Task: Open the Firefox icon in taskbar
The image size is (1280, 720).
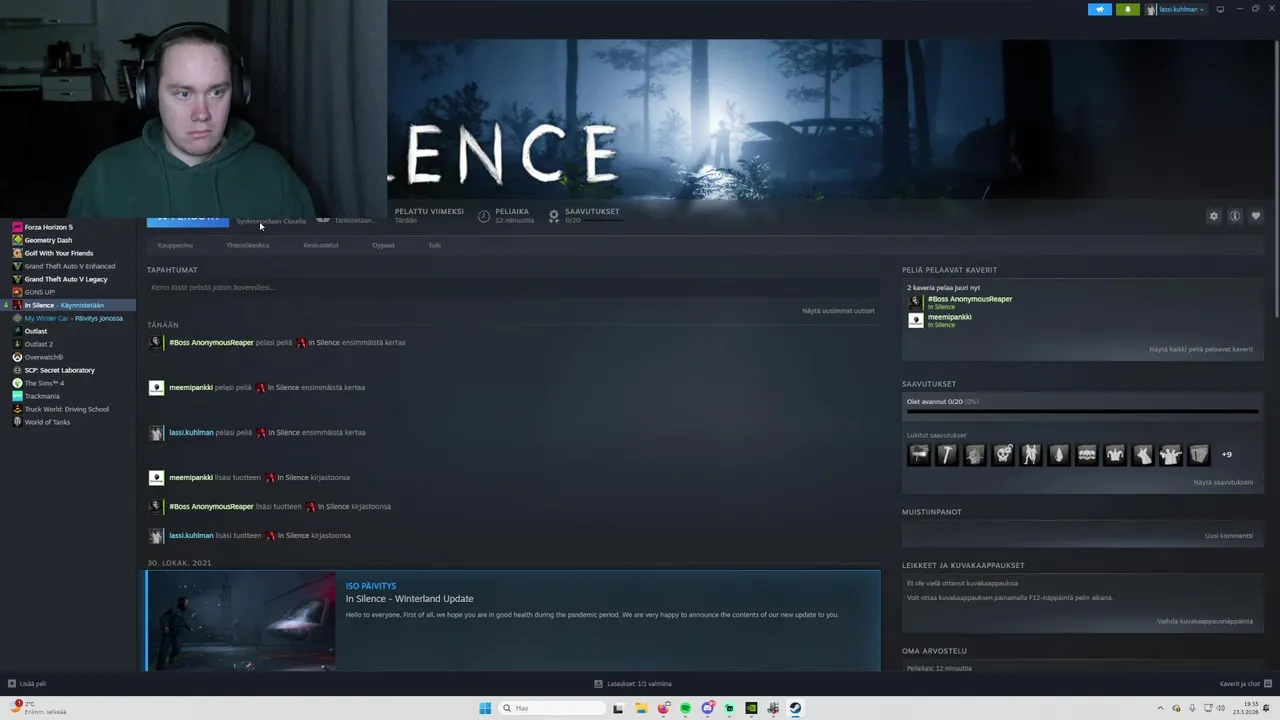Action: coord(663,708)
